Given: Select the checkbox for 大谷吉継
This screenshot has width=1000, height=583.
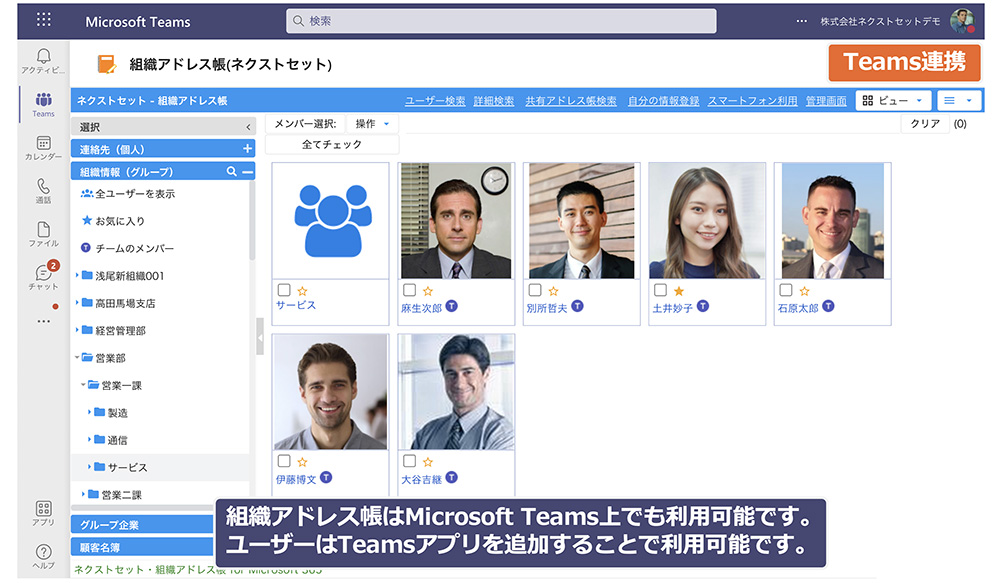Looking at the screenshot, I should pyautogui.click(x=409, y=461).
